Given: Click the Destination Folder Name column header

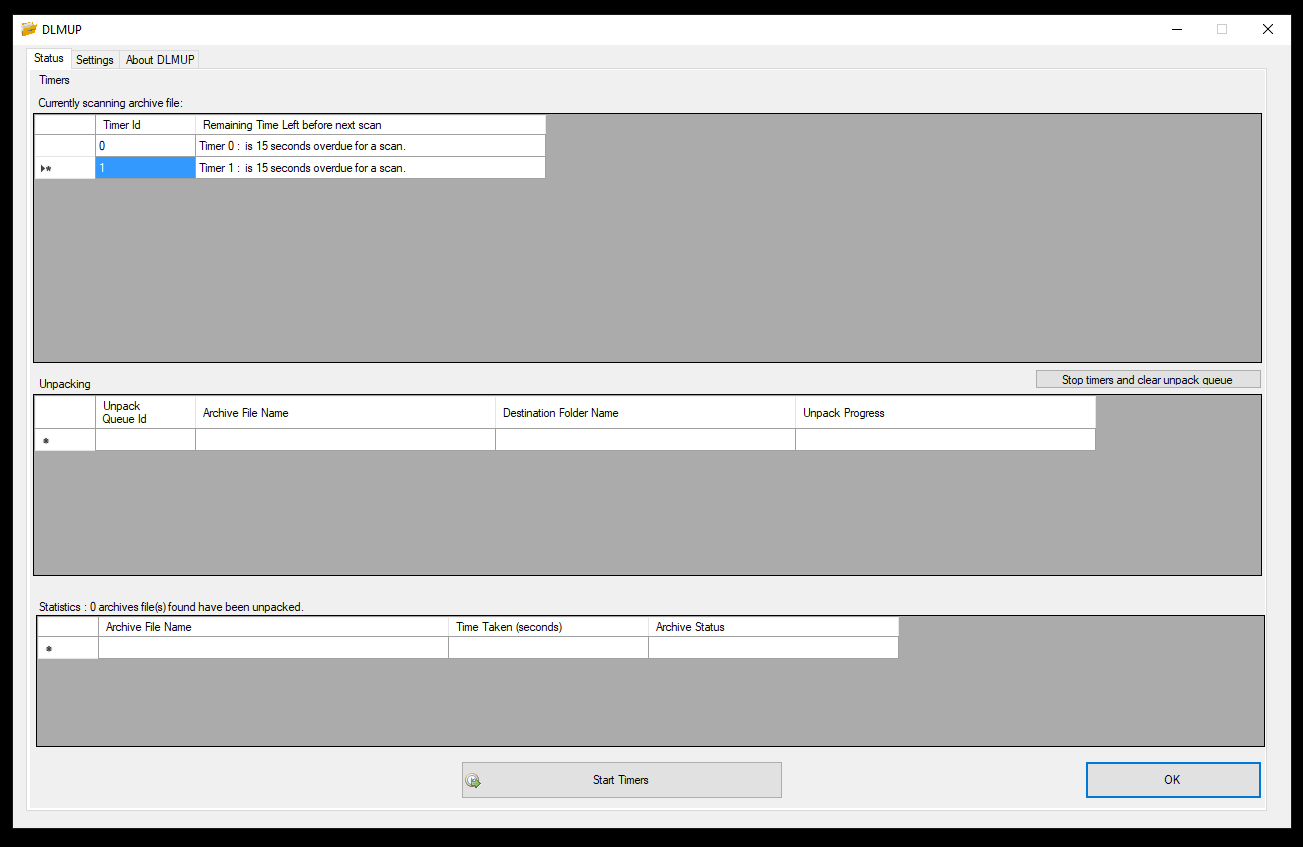Looking at the screenshot, I should pos(645,413).
